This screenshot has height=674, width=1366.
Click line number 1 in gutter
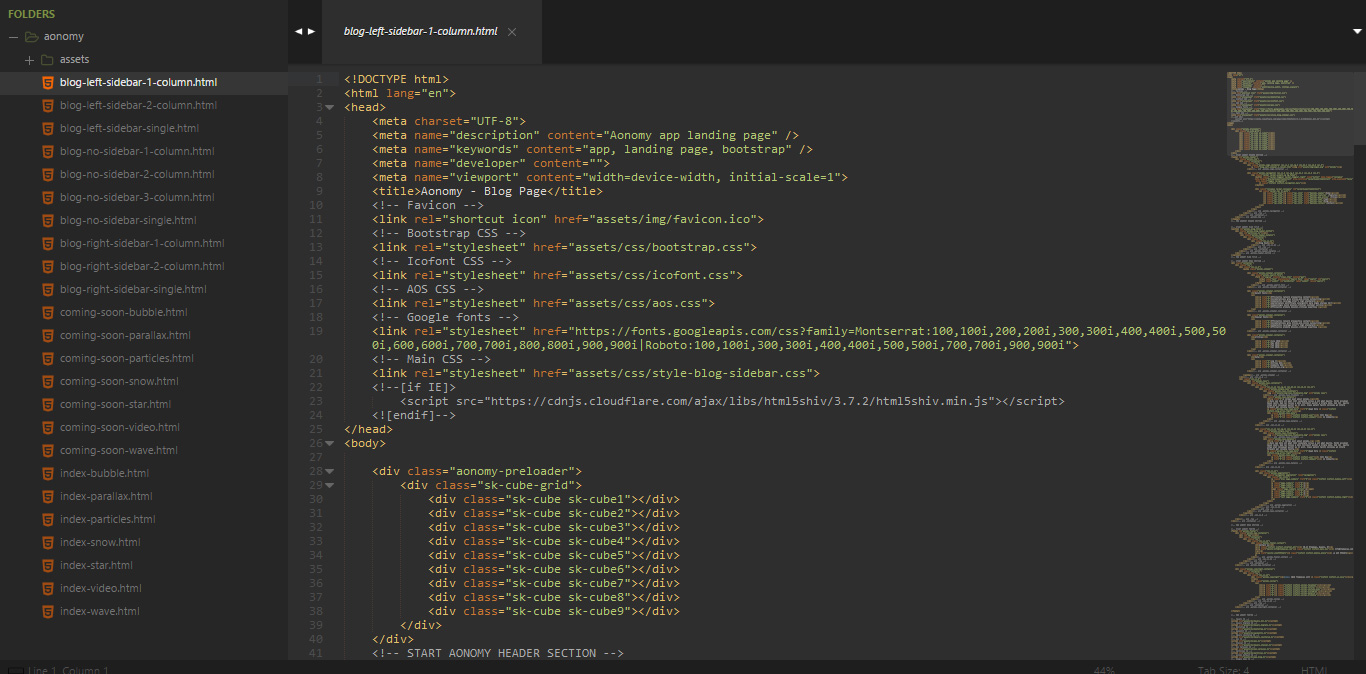point(319,79)
